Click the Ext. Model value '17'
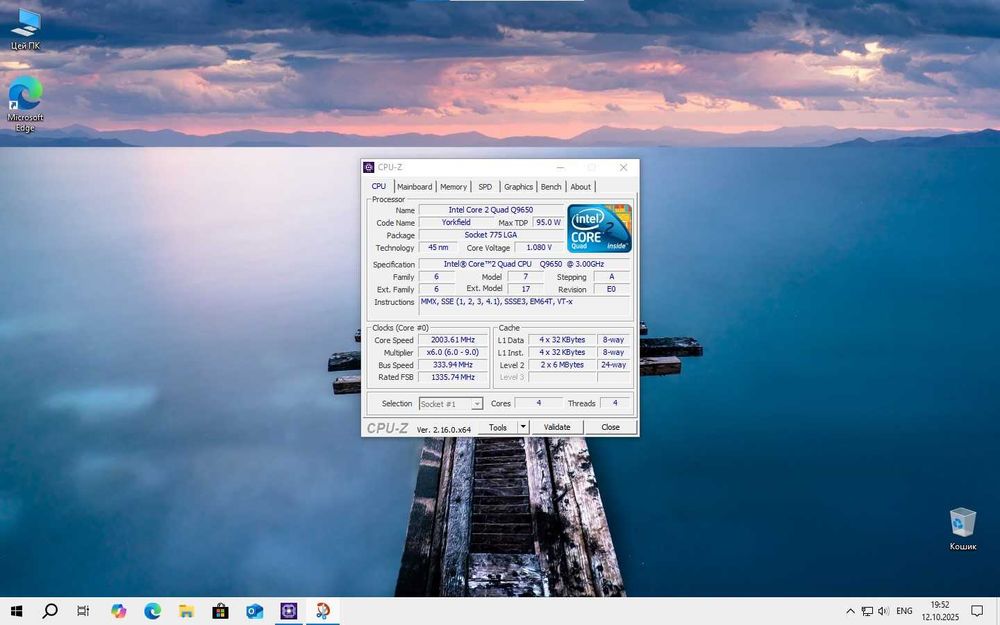Viewport: 1000px width, 625px height. tap(526, 289)
